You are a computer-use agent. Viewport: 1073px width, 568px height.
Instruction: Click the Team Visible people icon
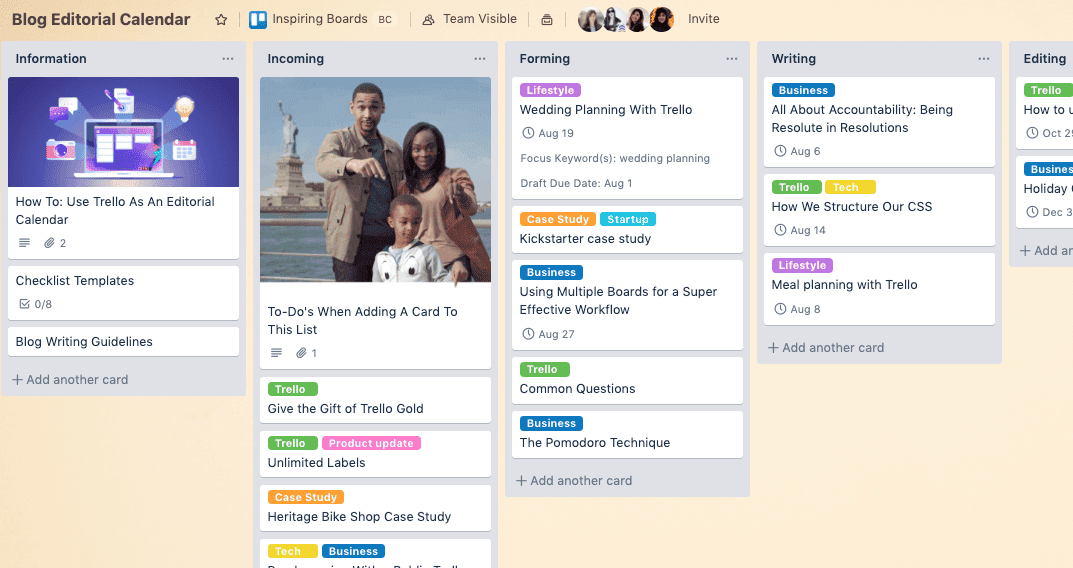pos(428,20)
